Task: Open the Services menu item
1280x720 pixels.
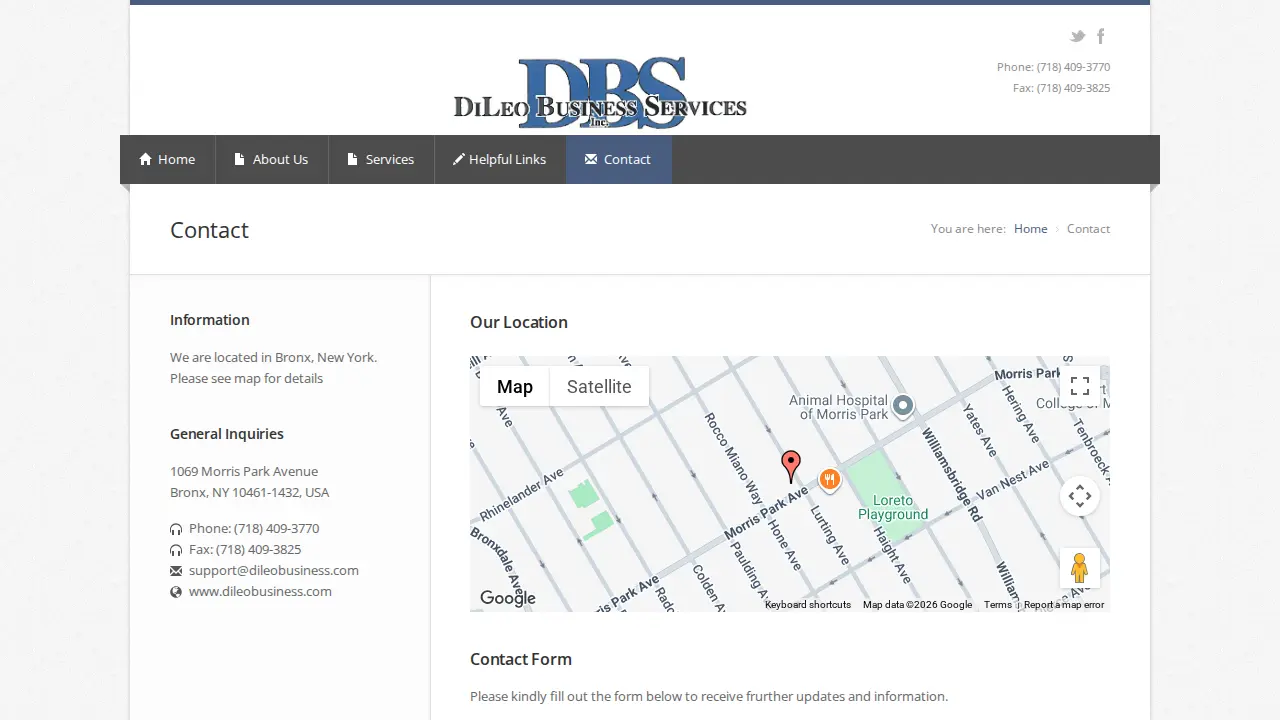Action: pos(381,159)
